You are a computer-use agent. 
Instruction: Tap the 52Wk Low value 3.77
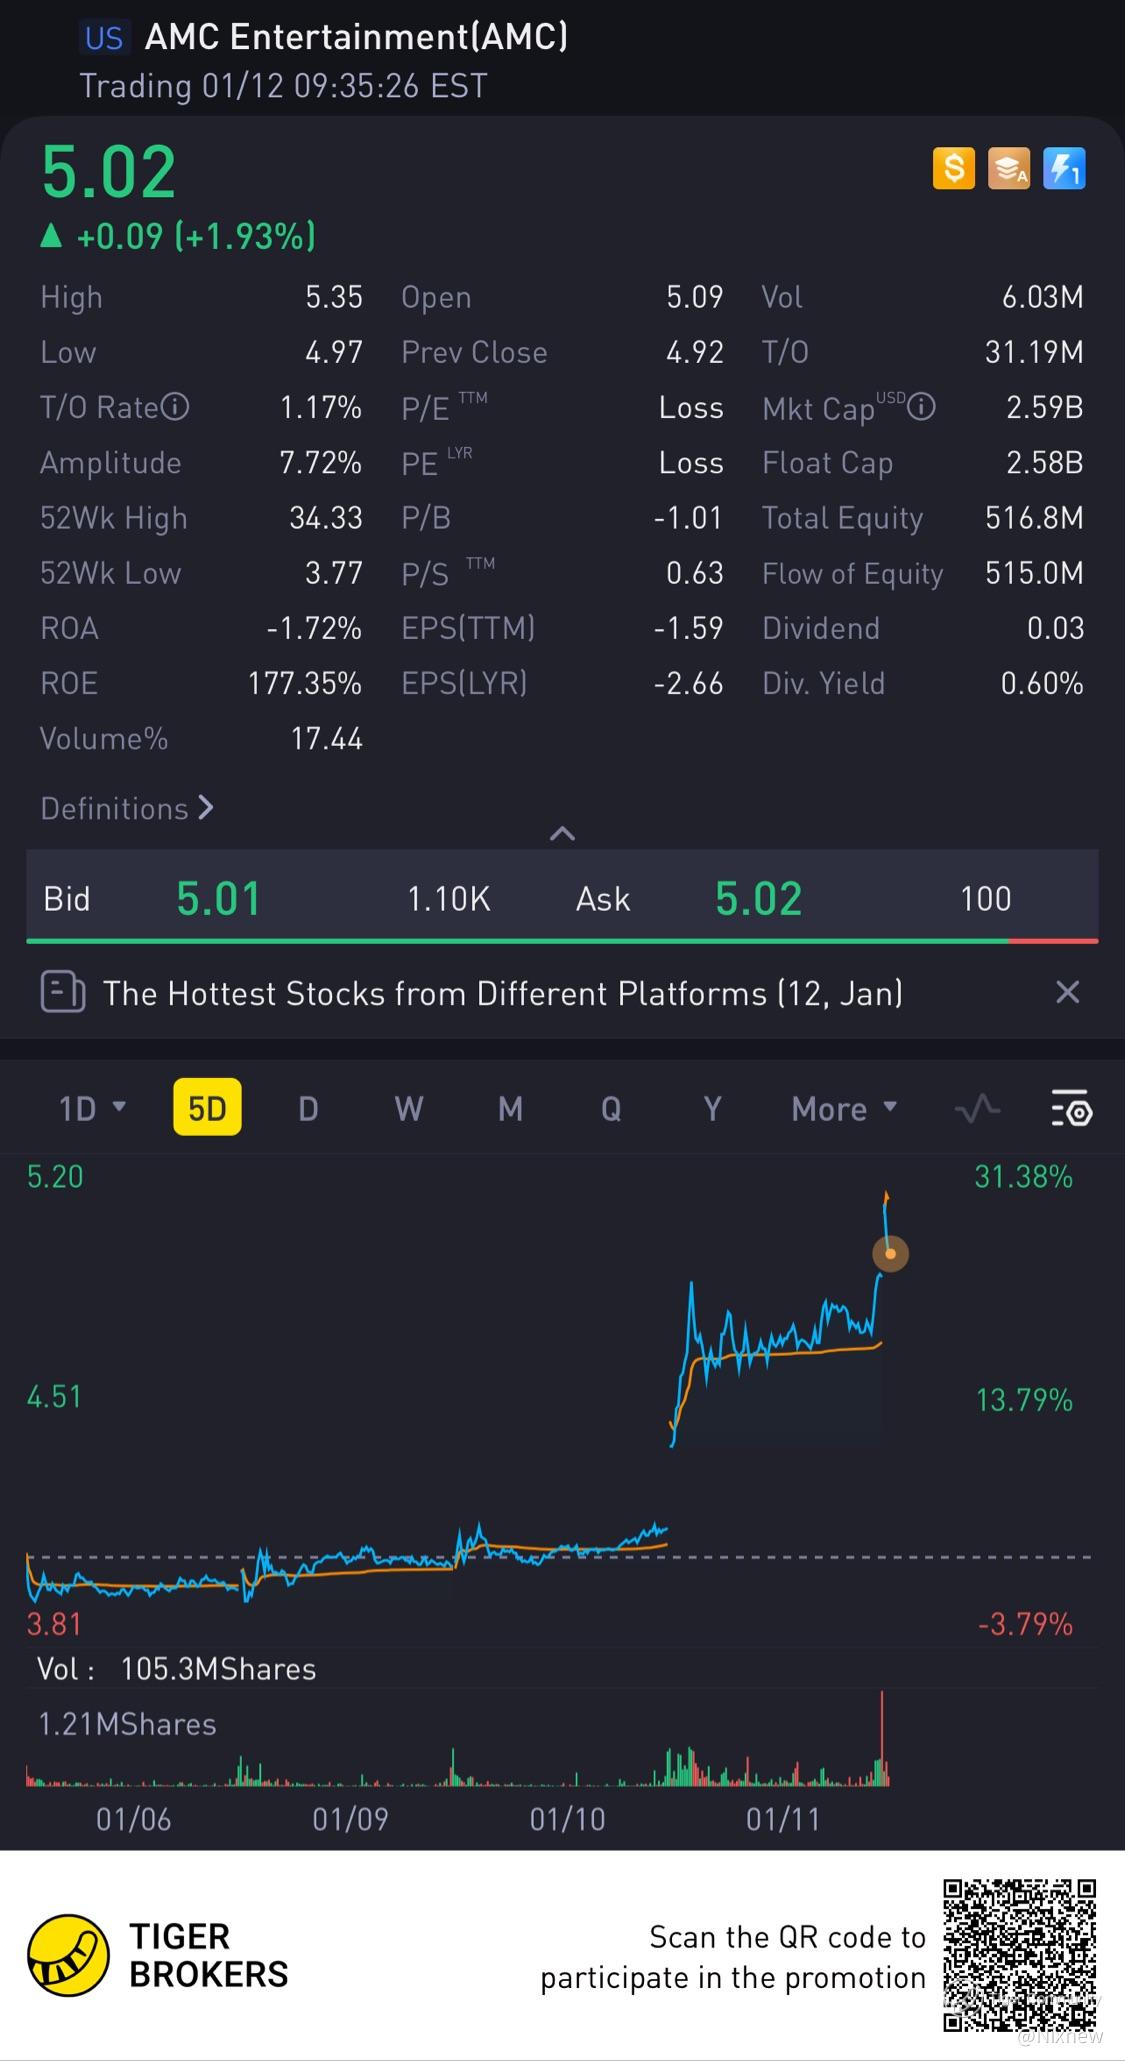pyautogui.click(x=334, y=572)
